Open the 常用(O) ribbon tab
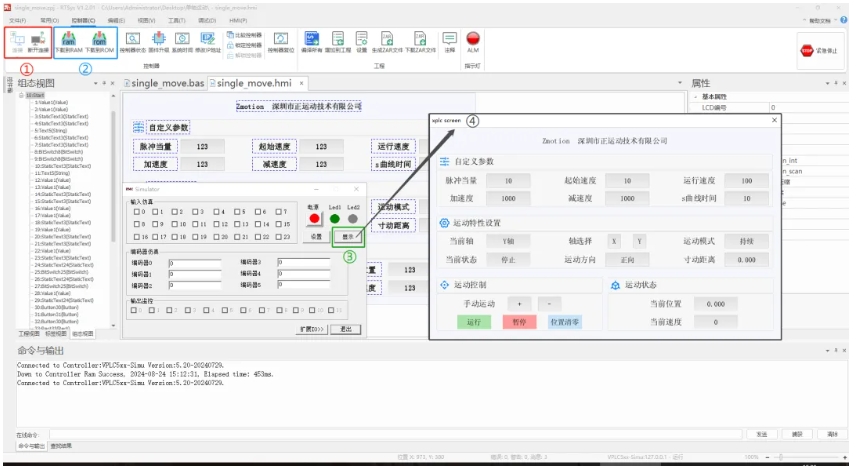The image size is (856, 471). click(x=49, y=20)
